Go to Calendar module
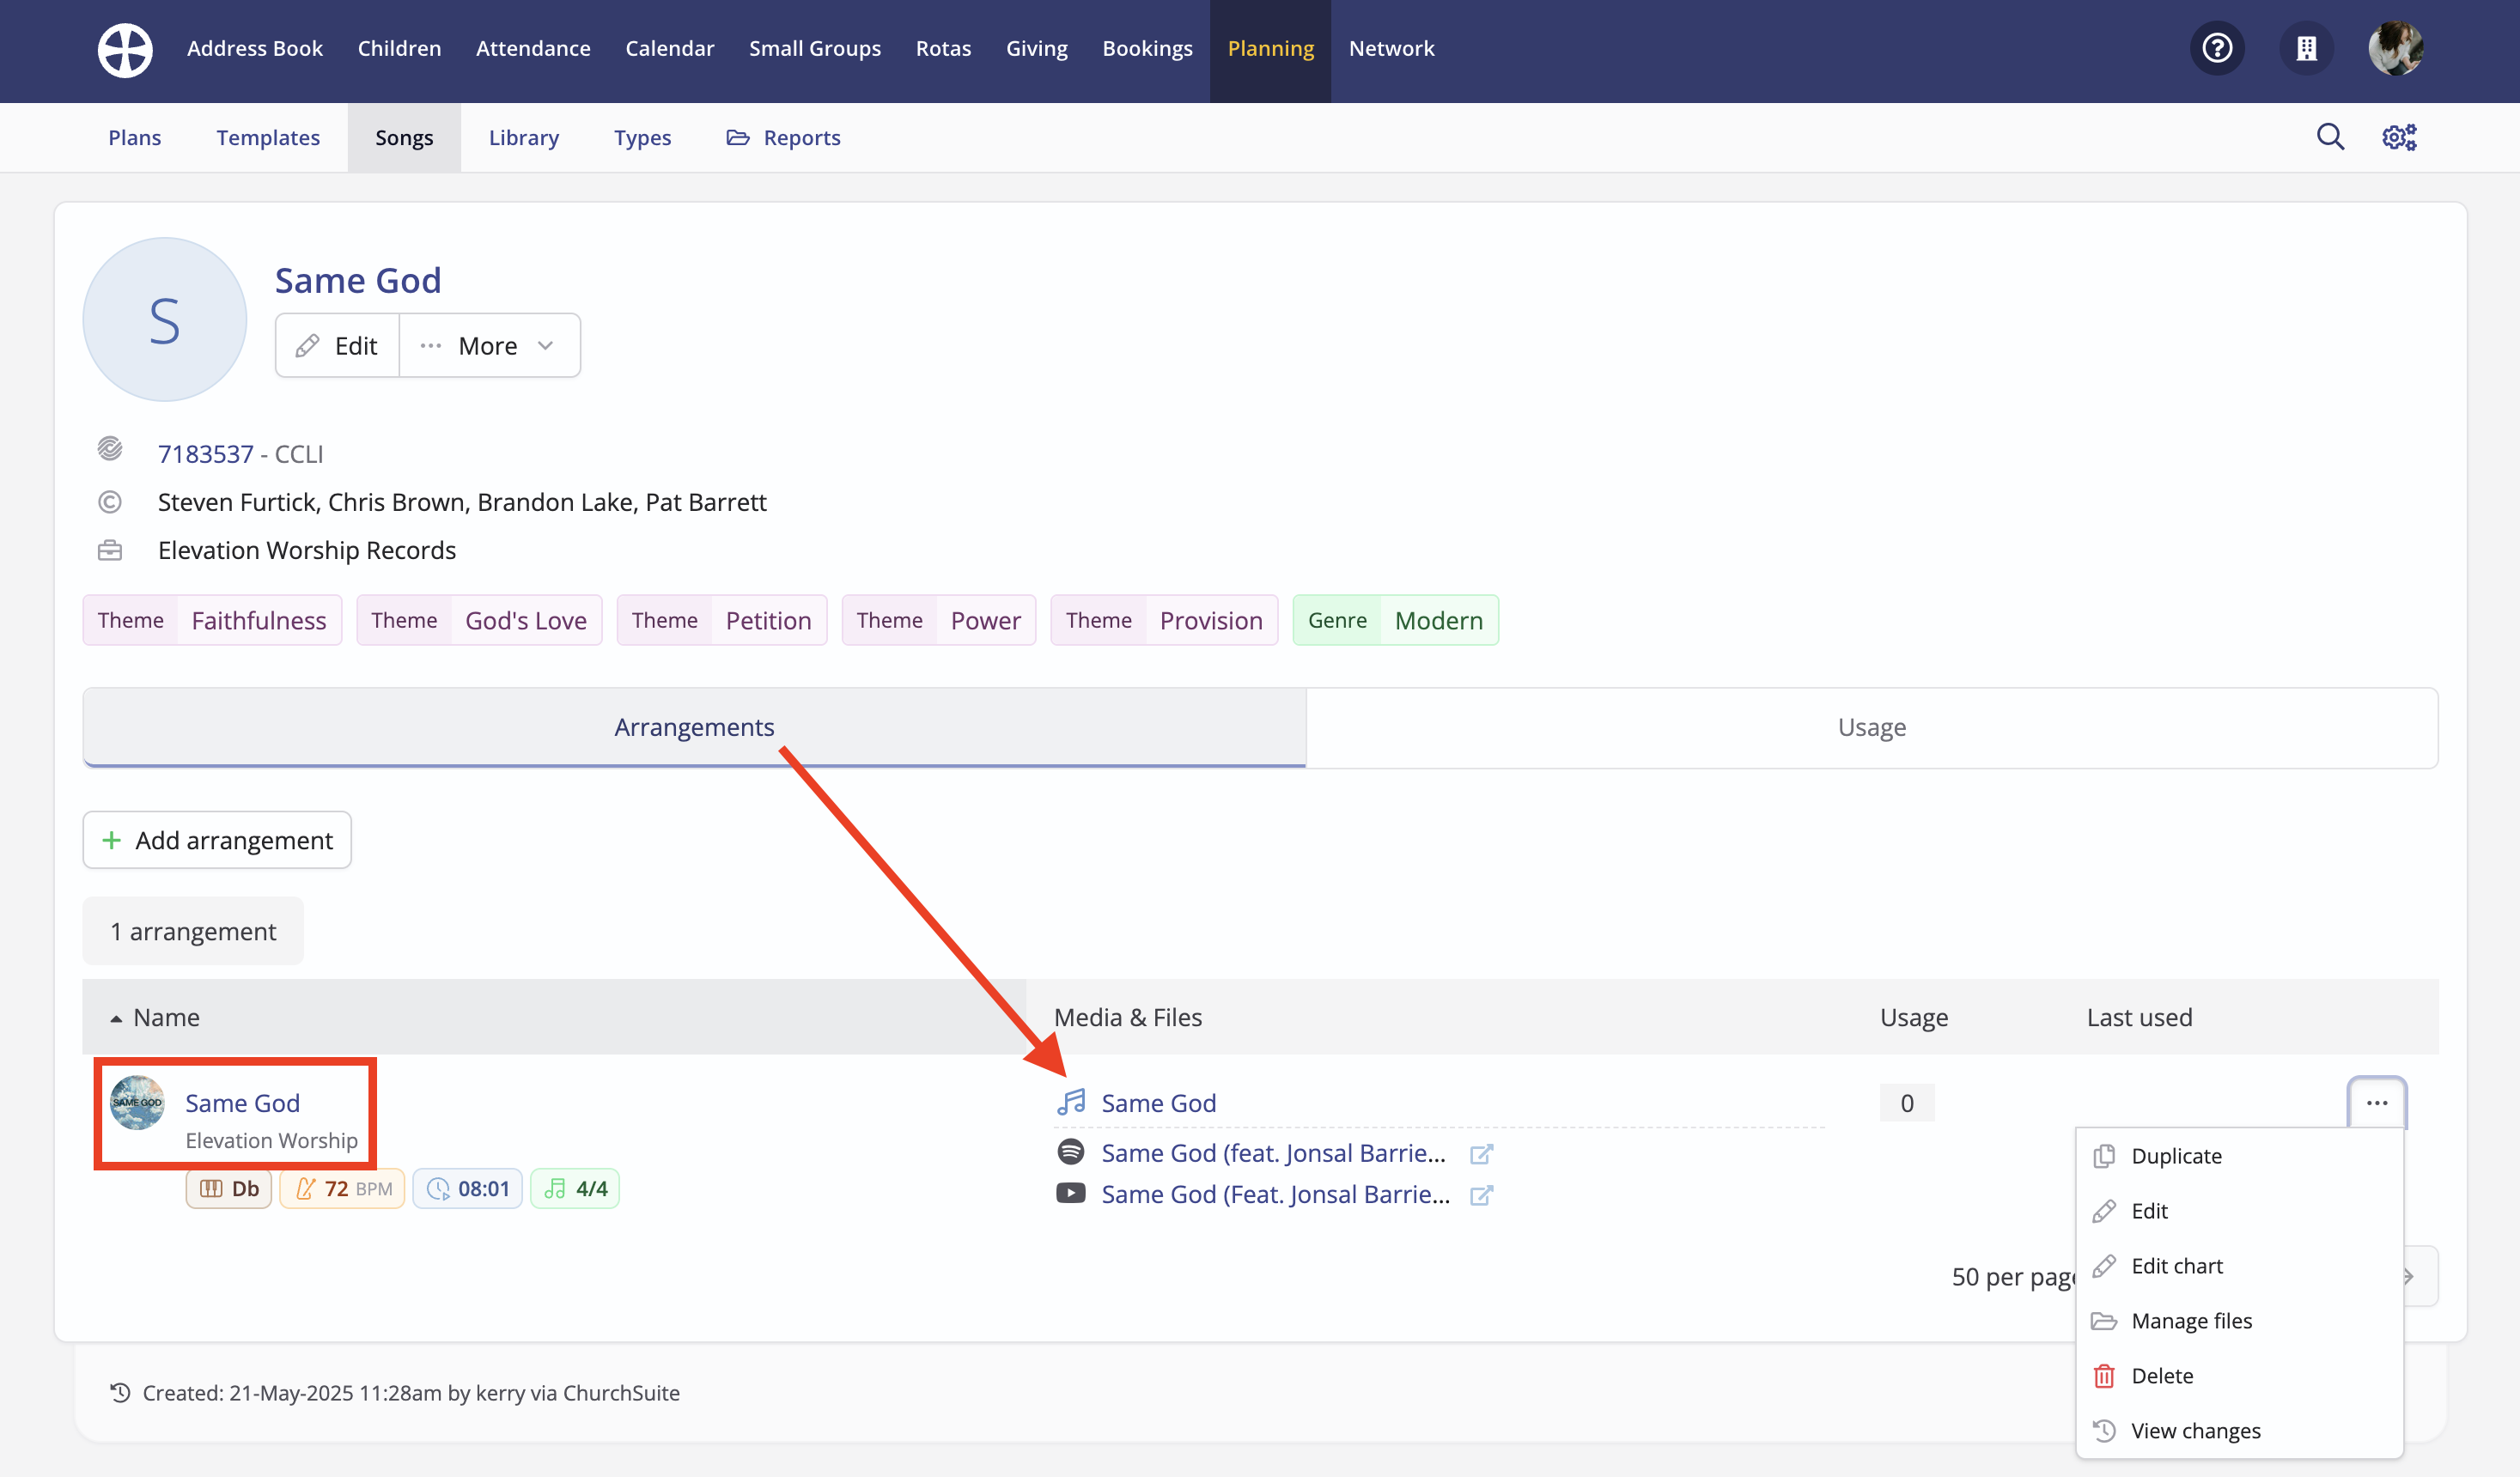Screen dimensions: 2520x1477 [x=670, y=48]
